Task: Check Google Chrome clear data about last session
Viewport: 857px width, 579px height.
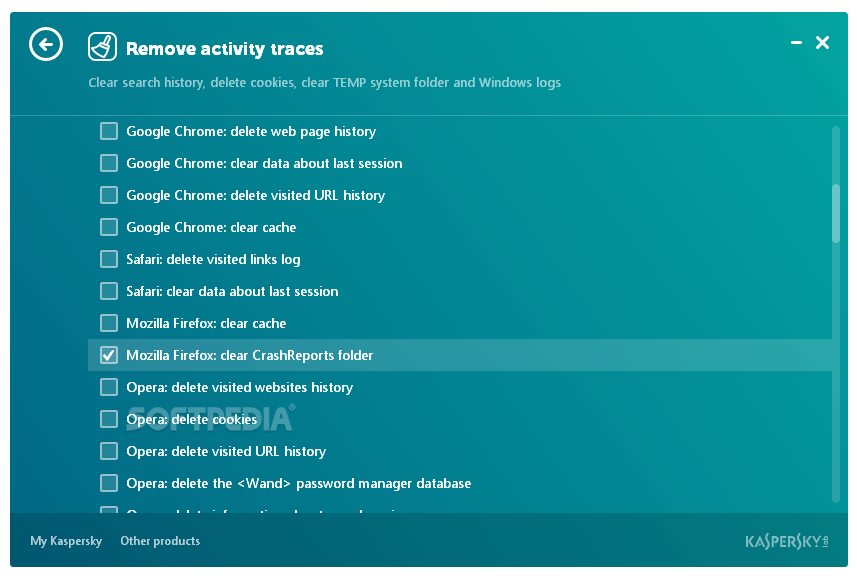Action: pos(109,163)
